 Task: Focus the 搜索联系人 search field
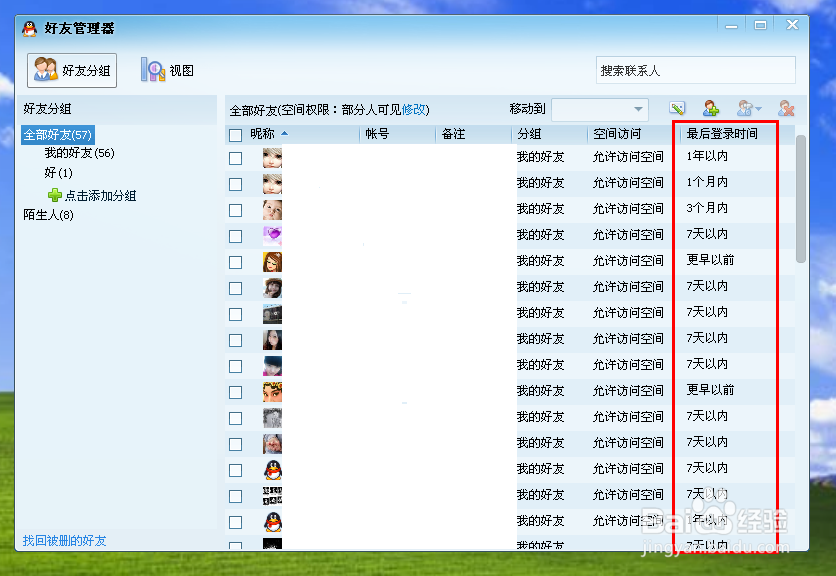[x=696, y=70]
